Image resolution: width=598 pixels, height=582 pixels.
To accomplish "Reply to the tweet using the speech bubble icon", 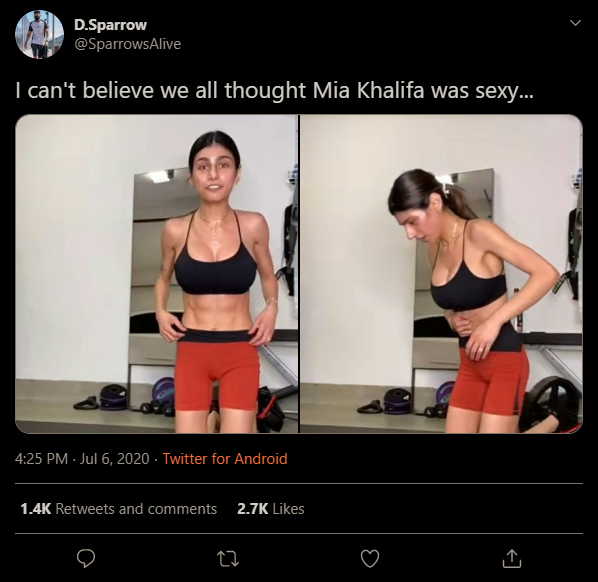I will (x=86, y=559).
